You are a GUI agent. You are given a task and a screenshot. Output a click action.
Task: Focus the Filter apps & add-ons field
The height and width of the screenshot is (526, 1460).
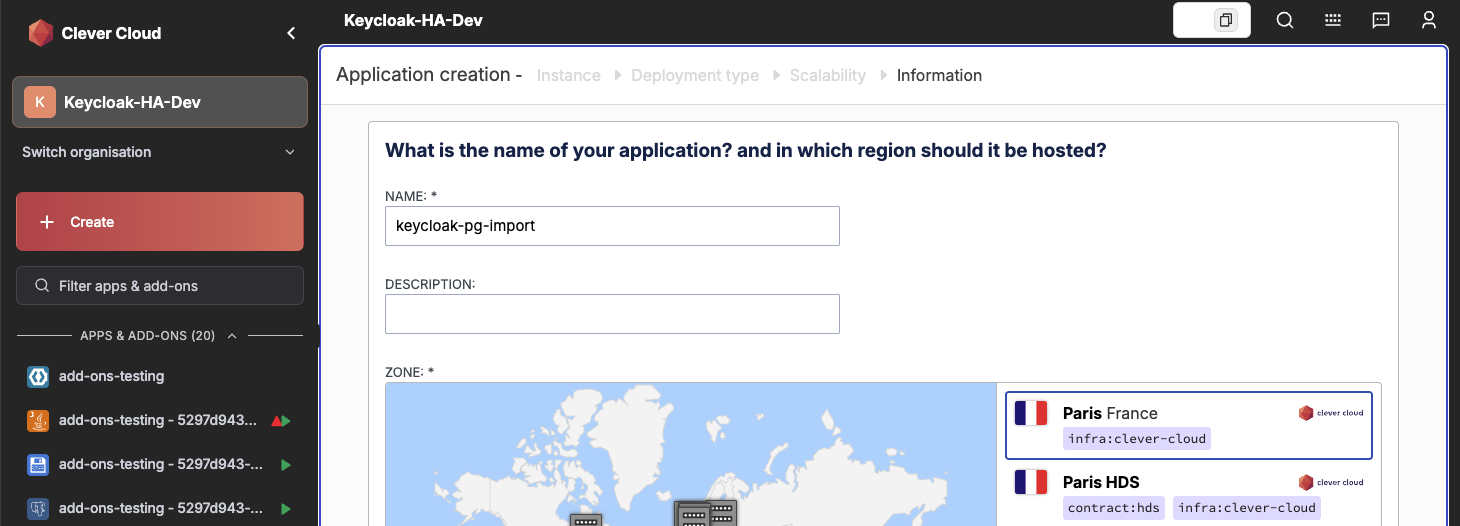point(160,286)
